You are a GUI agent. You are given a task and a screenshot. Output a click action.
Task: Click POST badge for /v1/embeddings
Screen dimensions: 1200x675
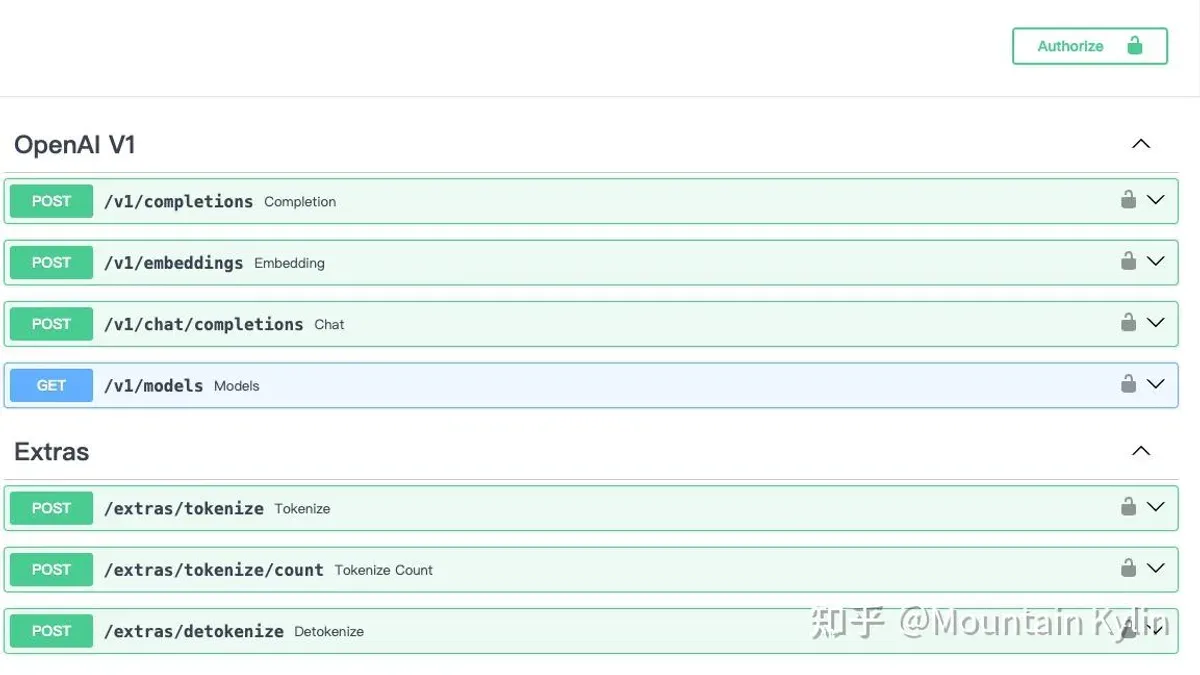tap(51, 263)
